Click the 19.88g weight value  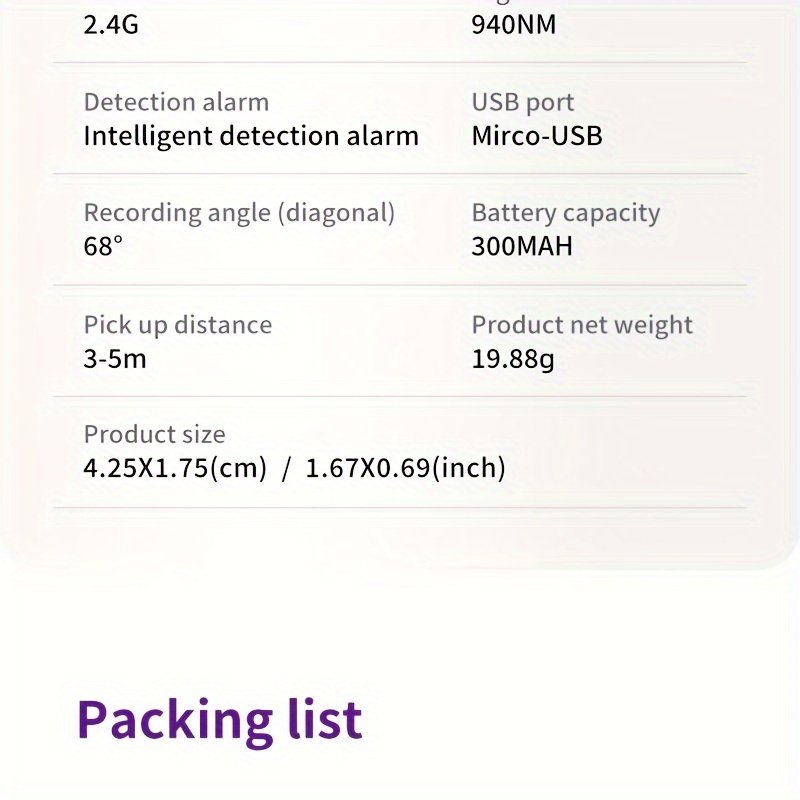coord(513,358)
